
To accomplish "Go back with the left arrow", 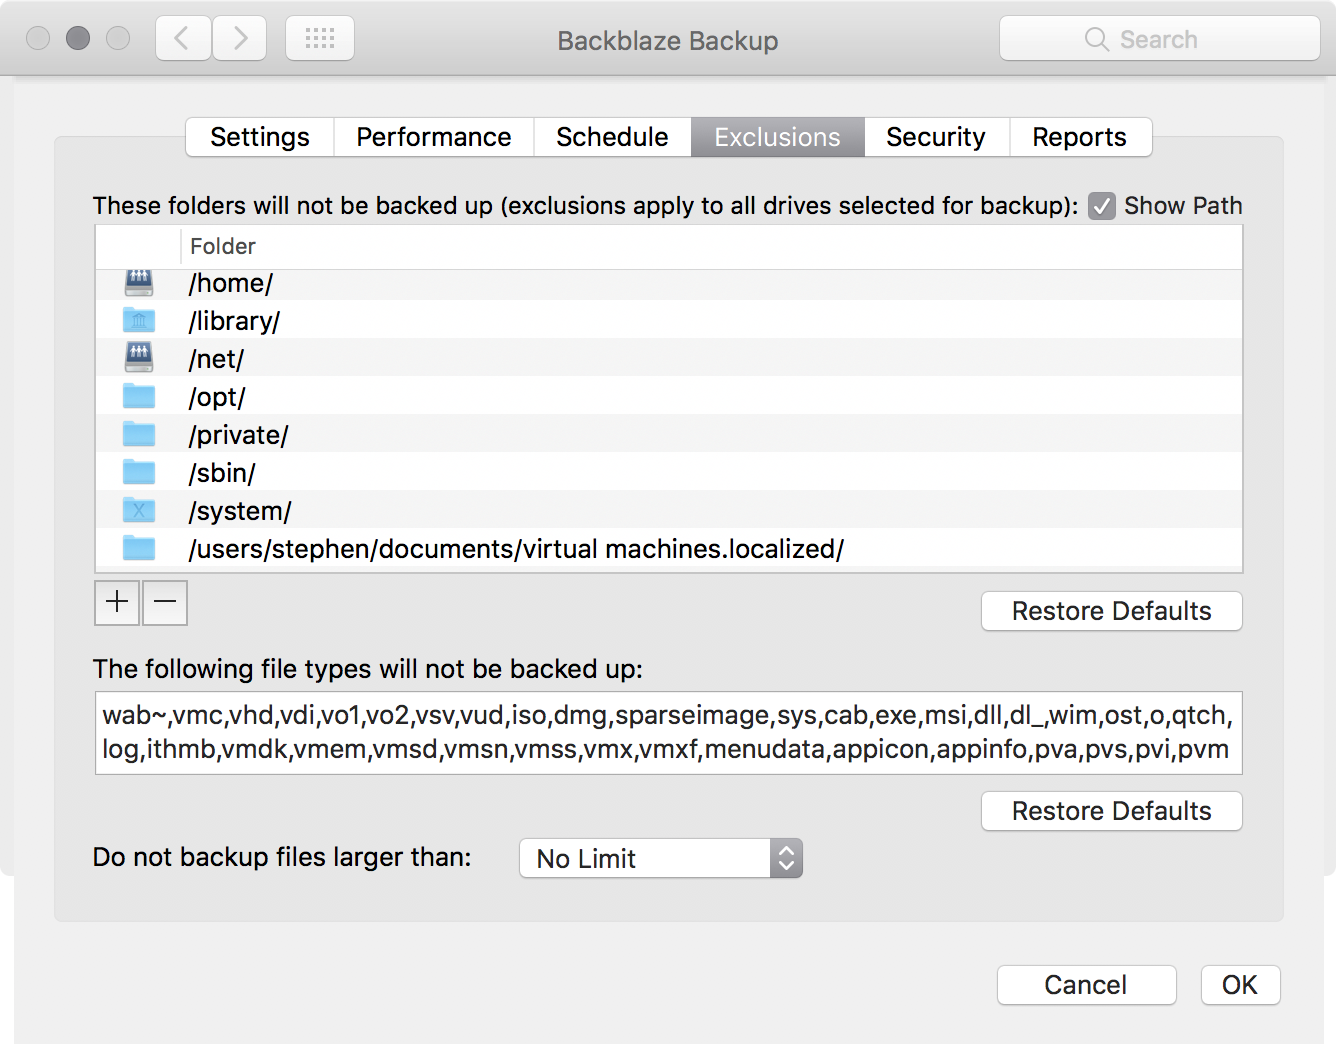I will pyautogui.click(x=183, y=39).
